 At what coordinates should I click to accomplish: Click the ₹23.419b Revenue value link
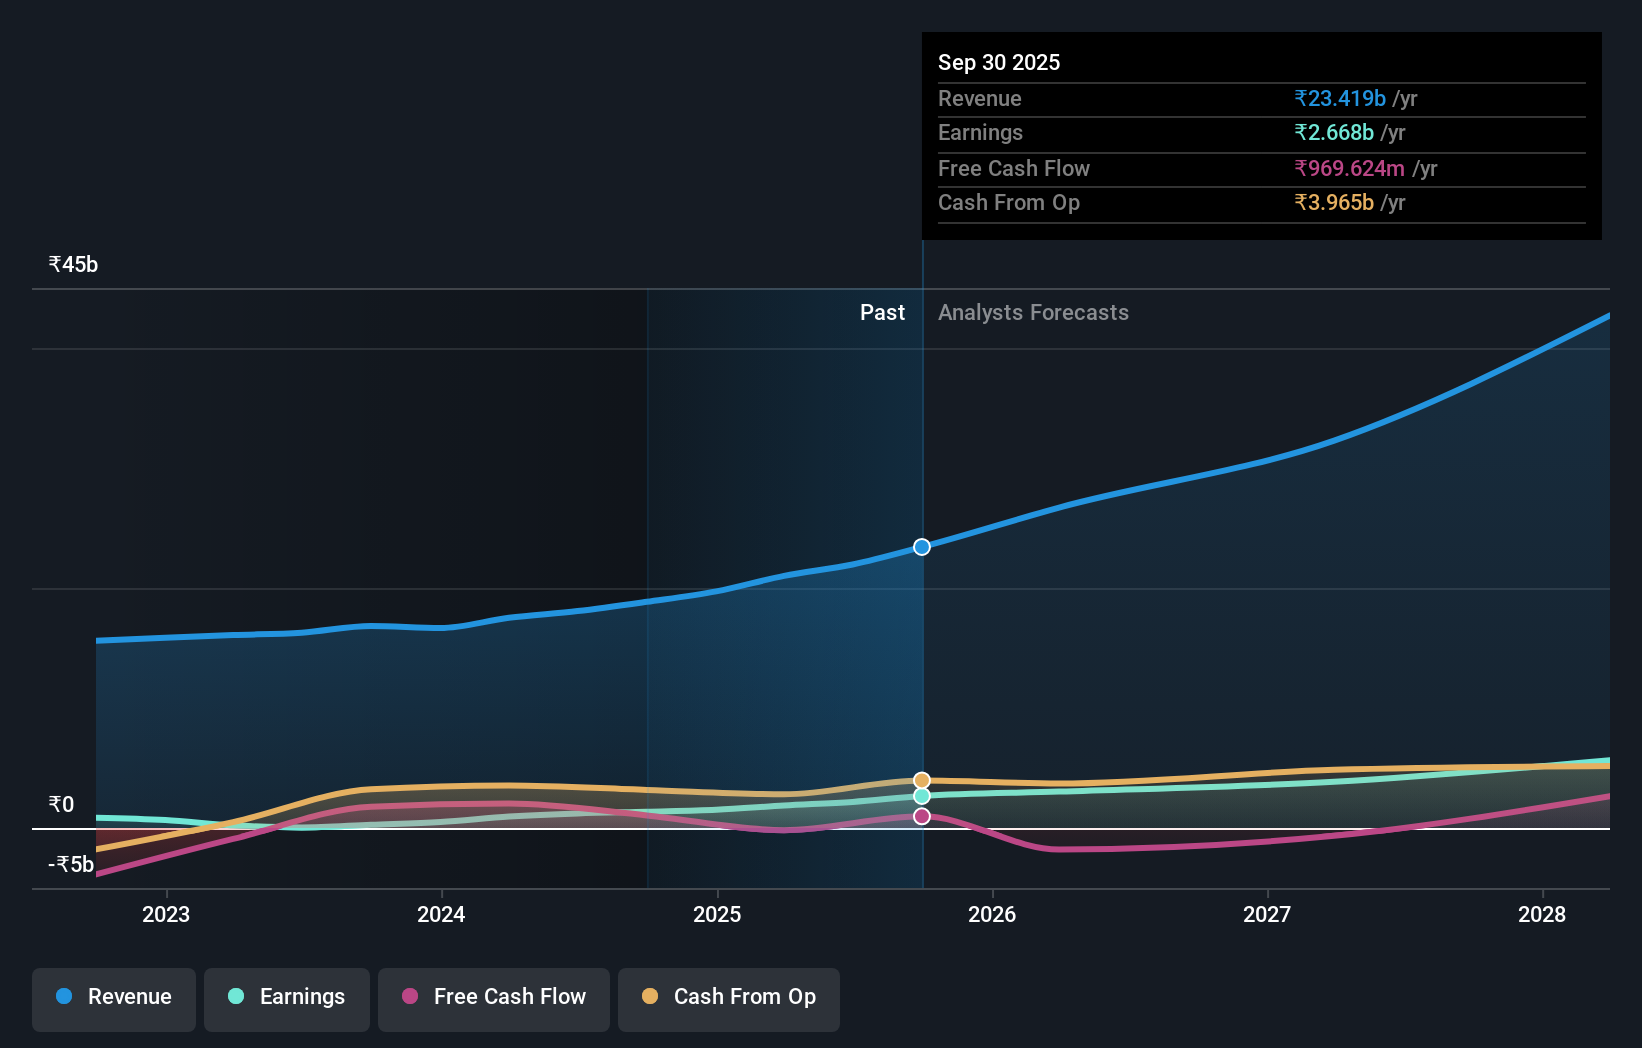[x=1340, y=99]
